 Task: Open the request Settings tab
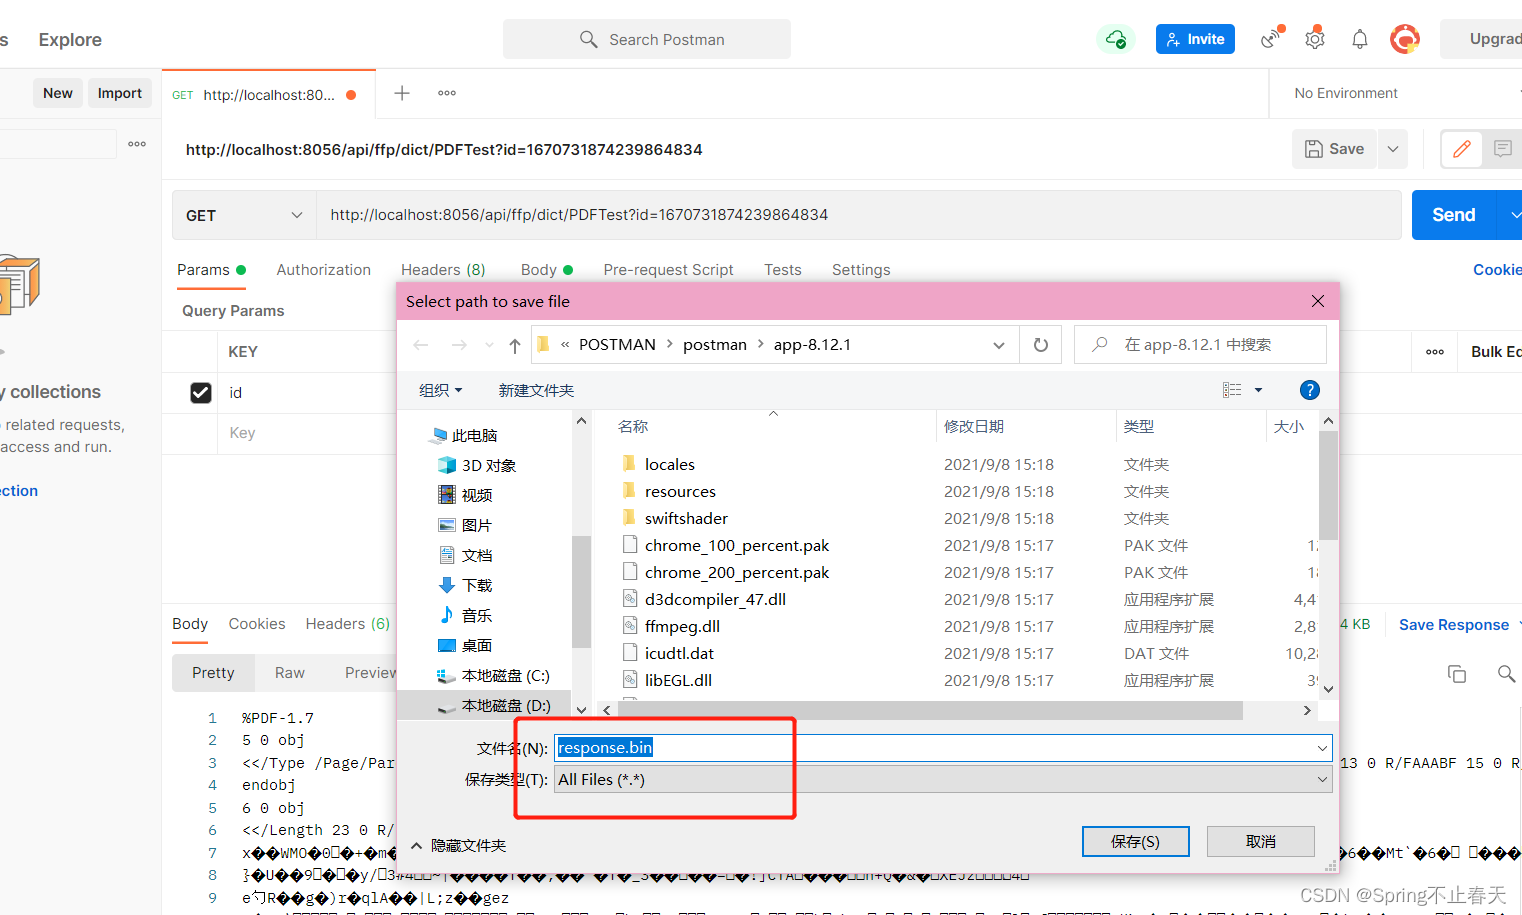(861, 270)
